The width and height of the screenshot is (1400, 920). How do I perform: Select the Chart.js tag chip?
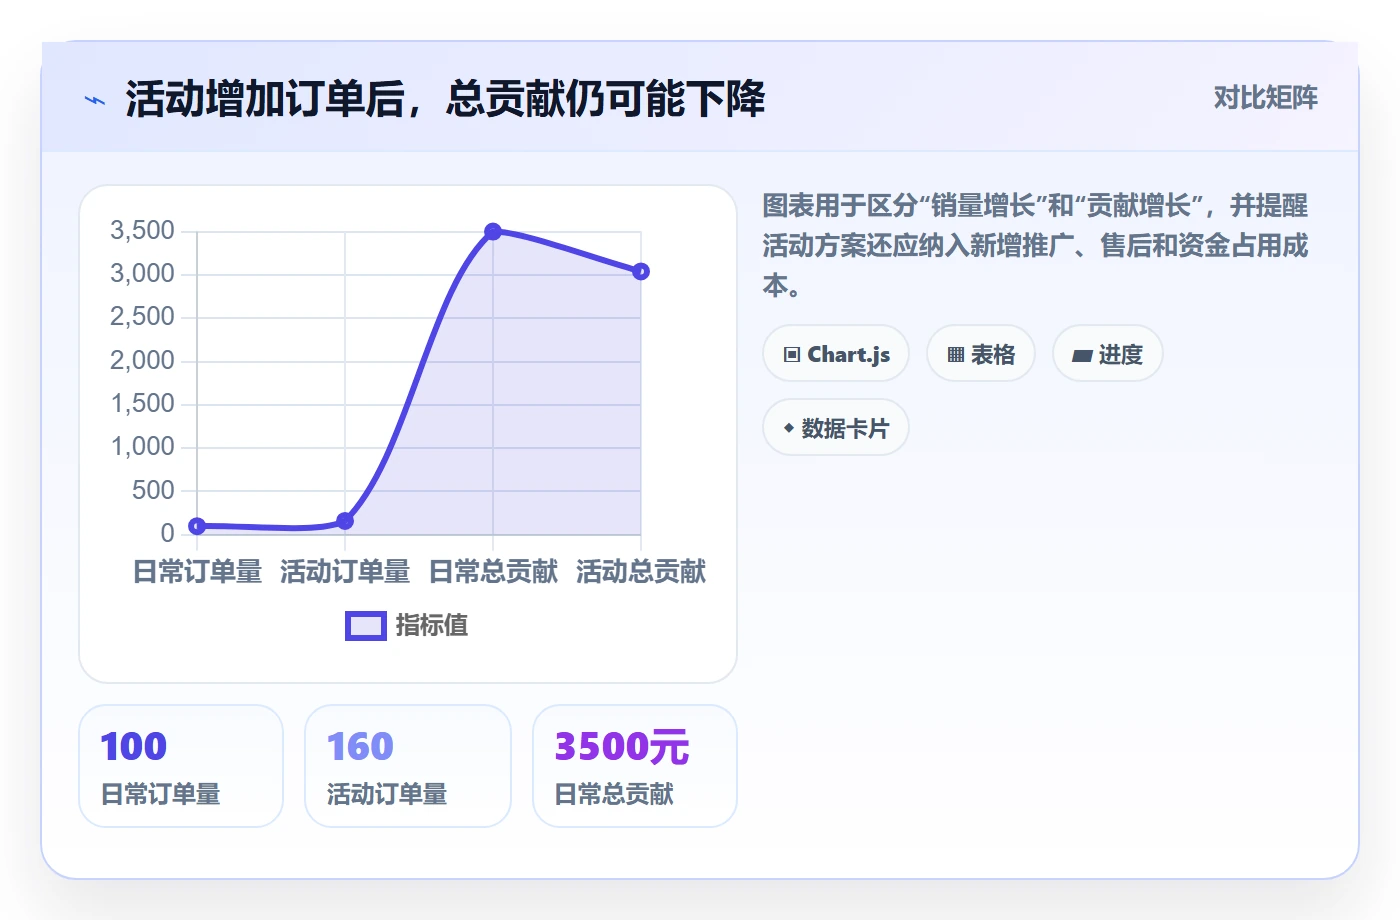point(836,354)
